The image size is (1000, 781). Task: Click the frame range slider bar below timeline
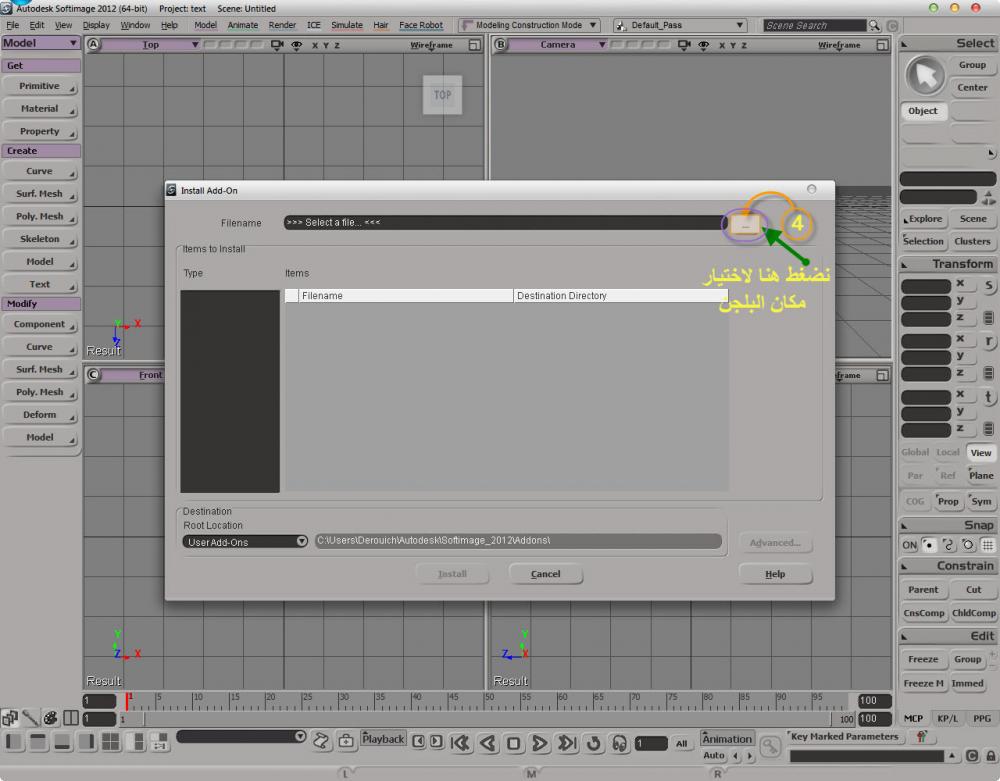click(x=485, y=719)
